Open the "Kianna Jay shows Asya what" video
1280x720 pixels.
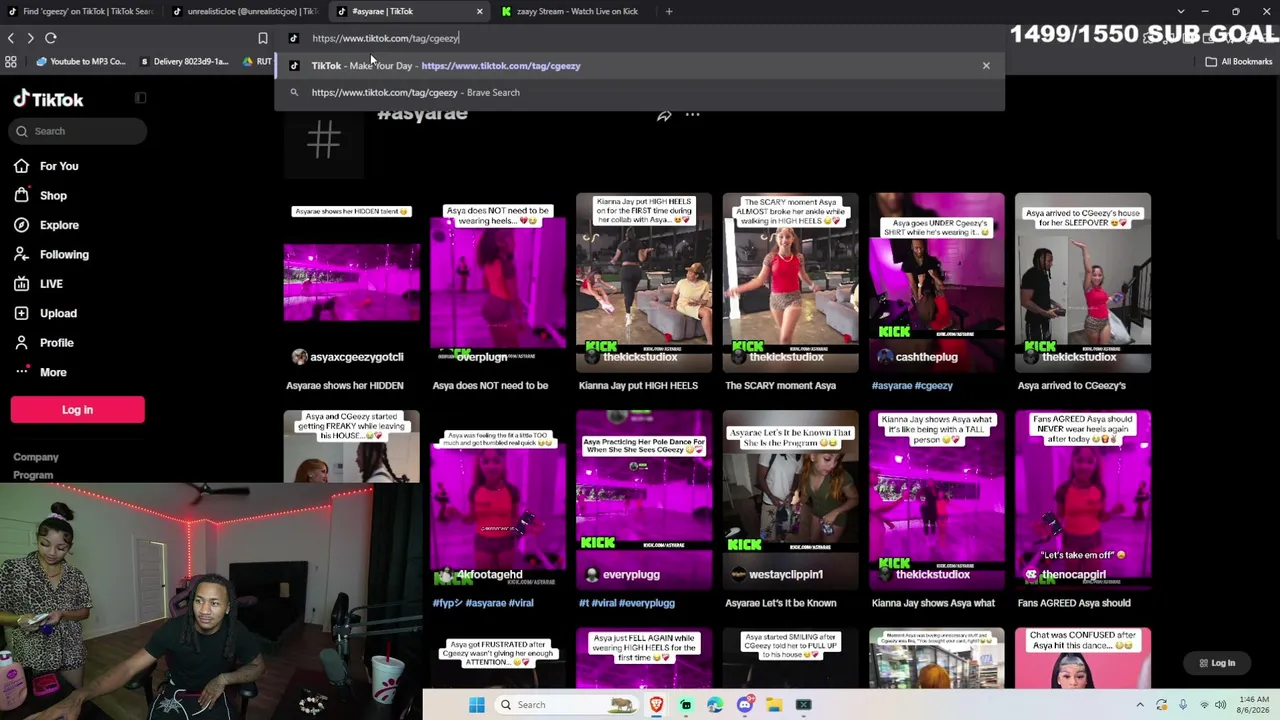coord(936,500)
